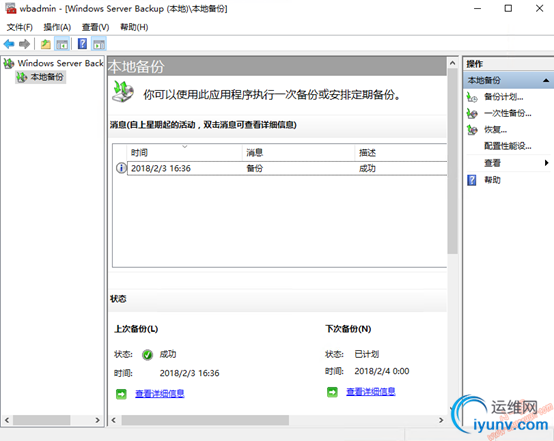Screen dimensions: 554x441
Task: Click the info icon on the backup row
Action: 121,168
